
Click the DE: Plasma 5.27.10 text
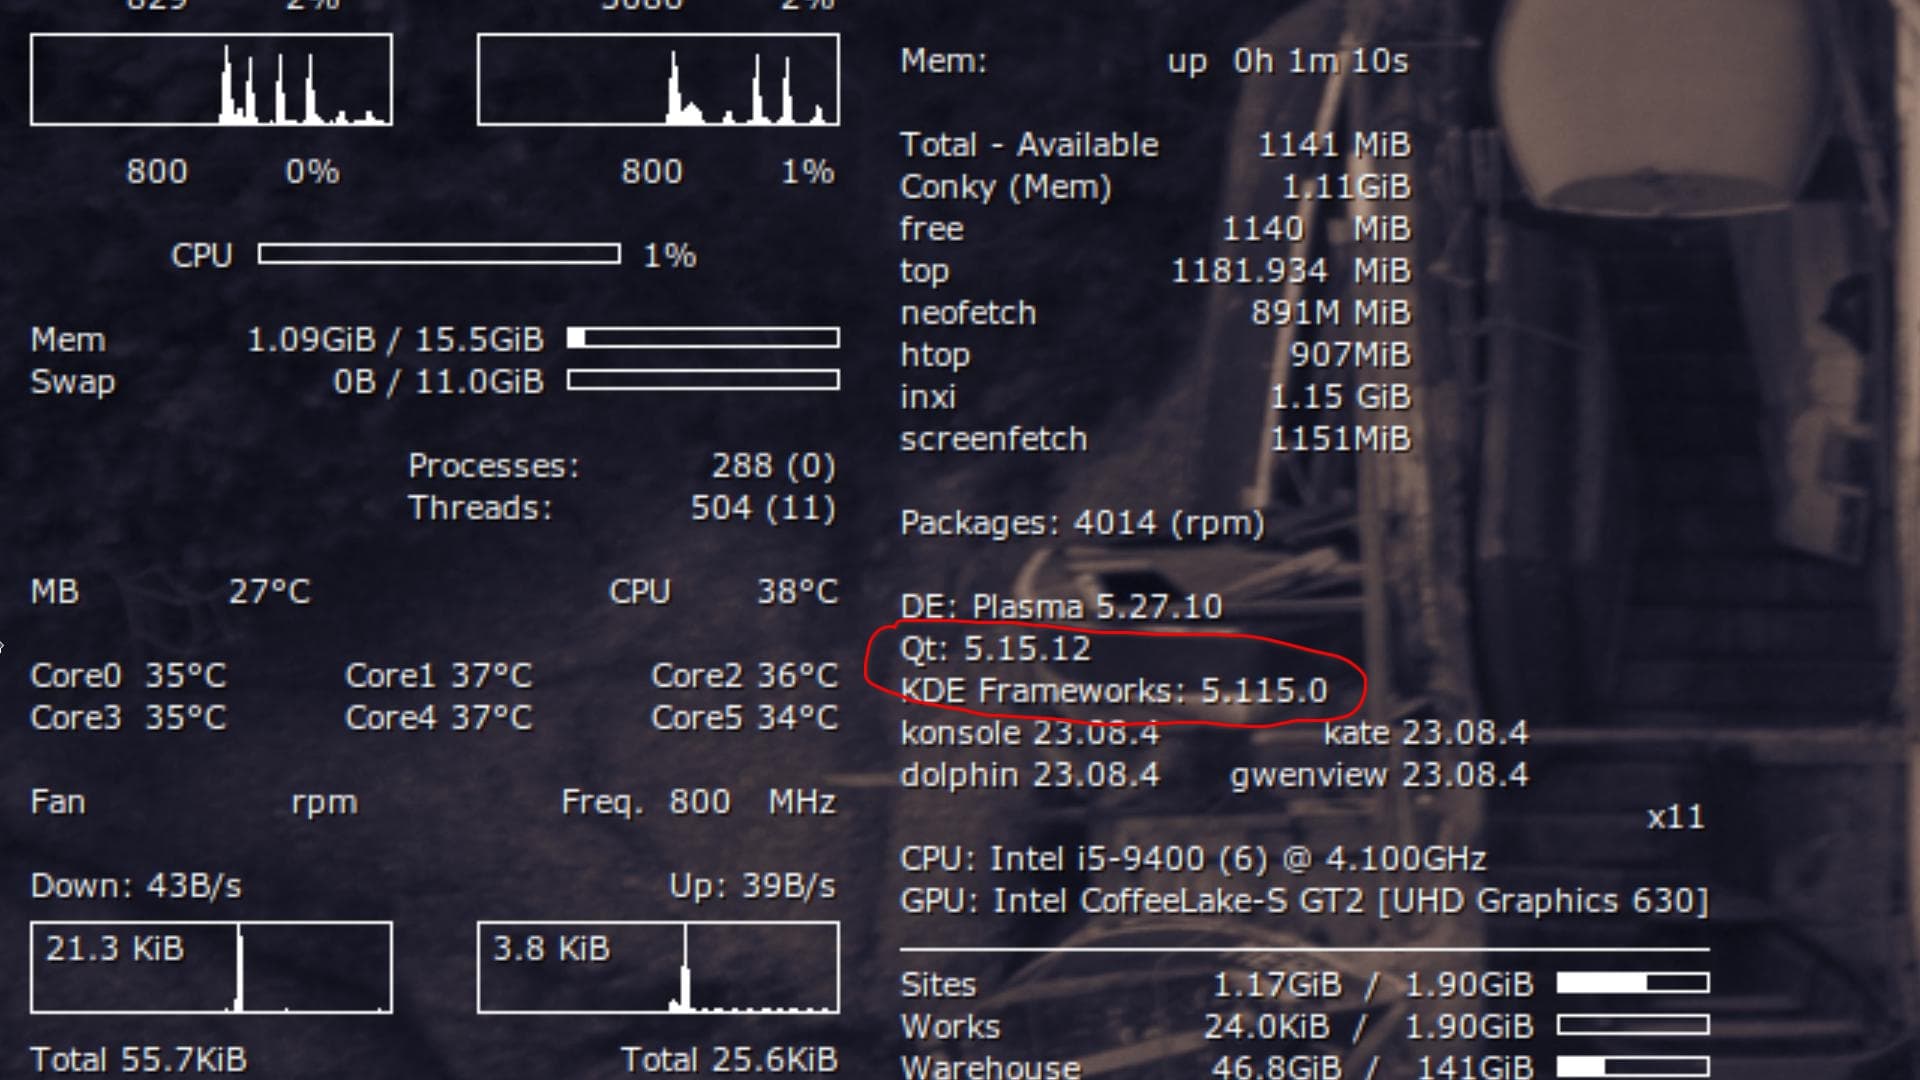(x=1060, y=606)
